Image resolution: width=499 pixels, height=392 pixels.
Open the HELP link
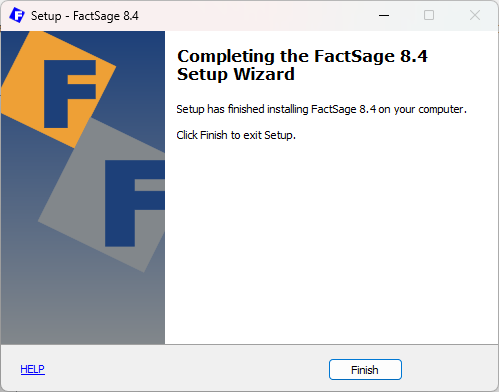33,369
